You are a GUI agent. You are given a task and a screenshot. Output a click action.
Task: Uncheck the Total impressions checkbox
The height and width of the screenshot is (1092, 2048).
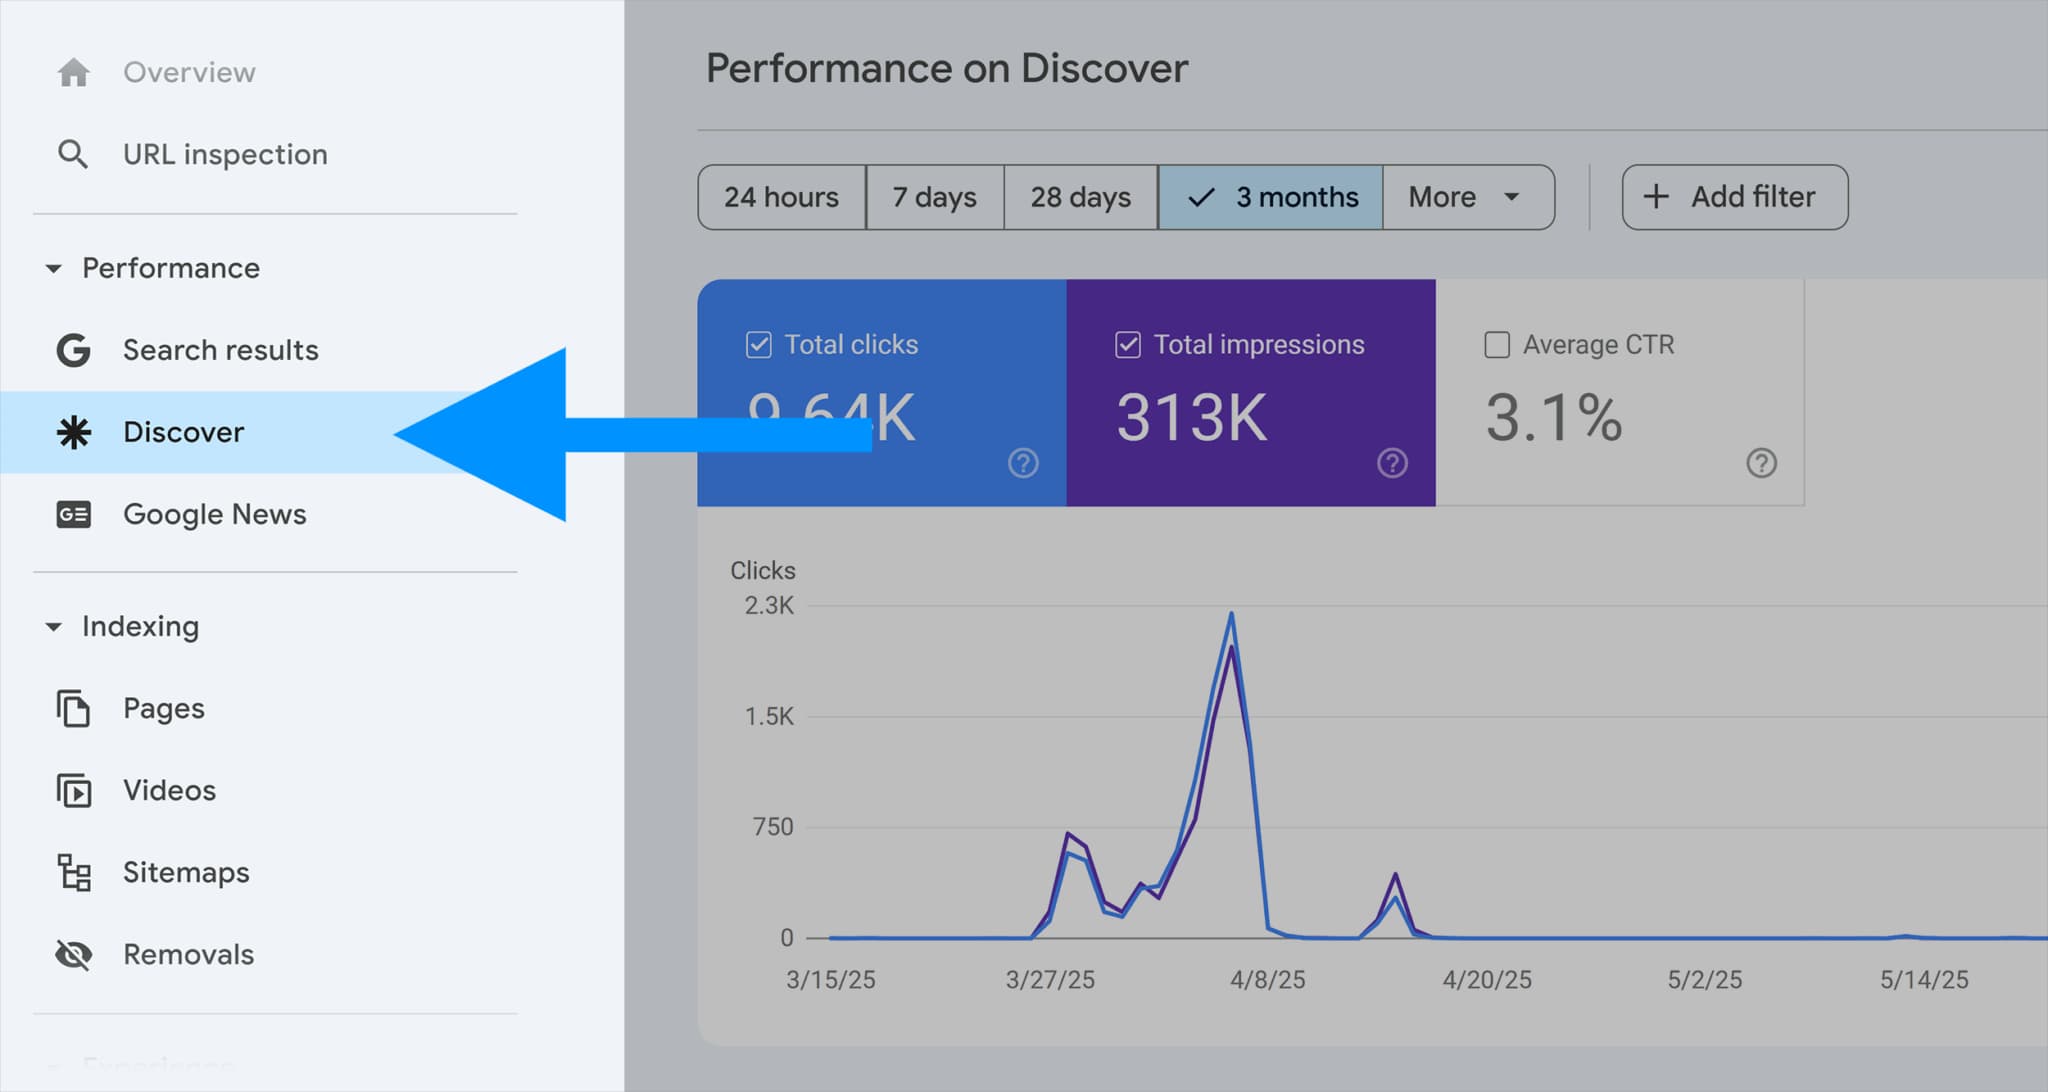(1128, 344)
